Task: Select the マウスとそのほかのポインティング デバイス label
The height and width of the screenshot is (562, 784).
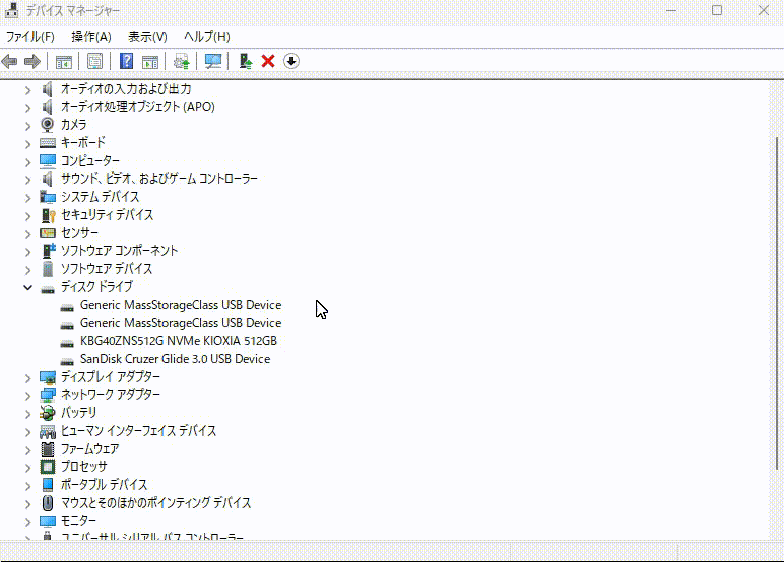Action: tap(156, 502)
